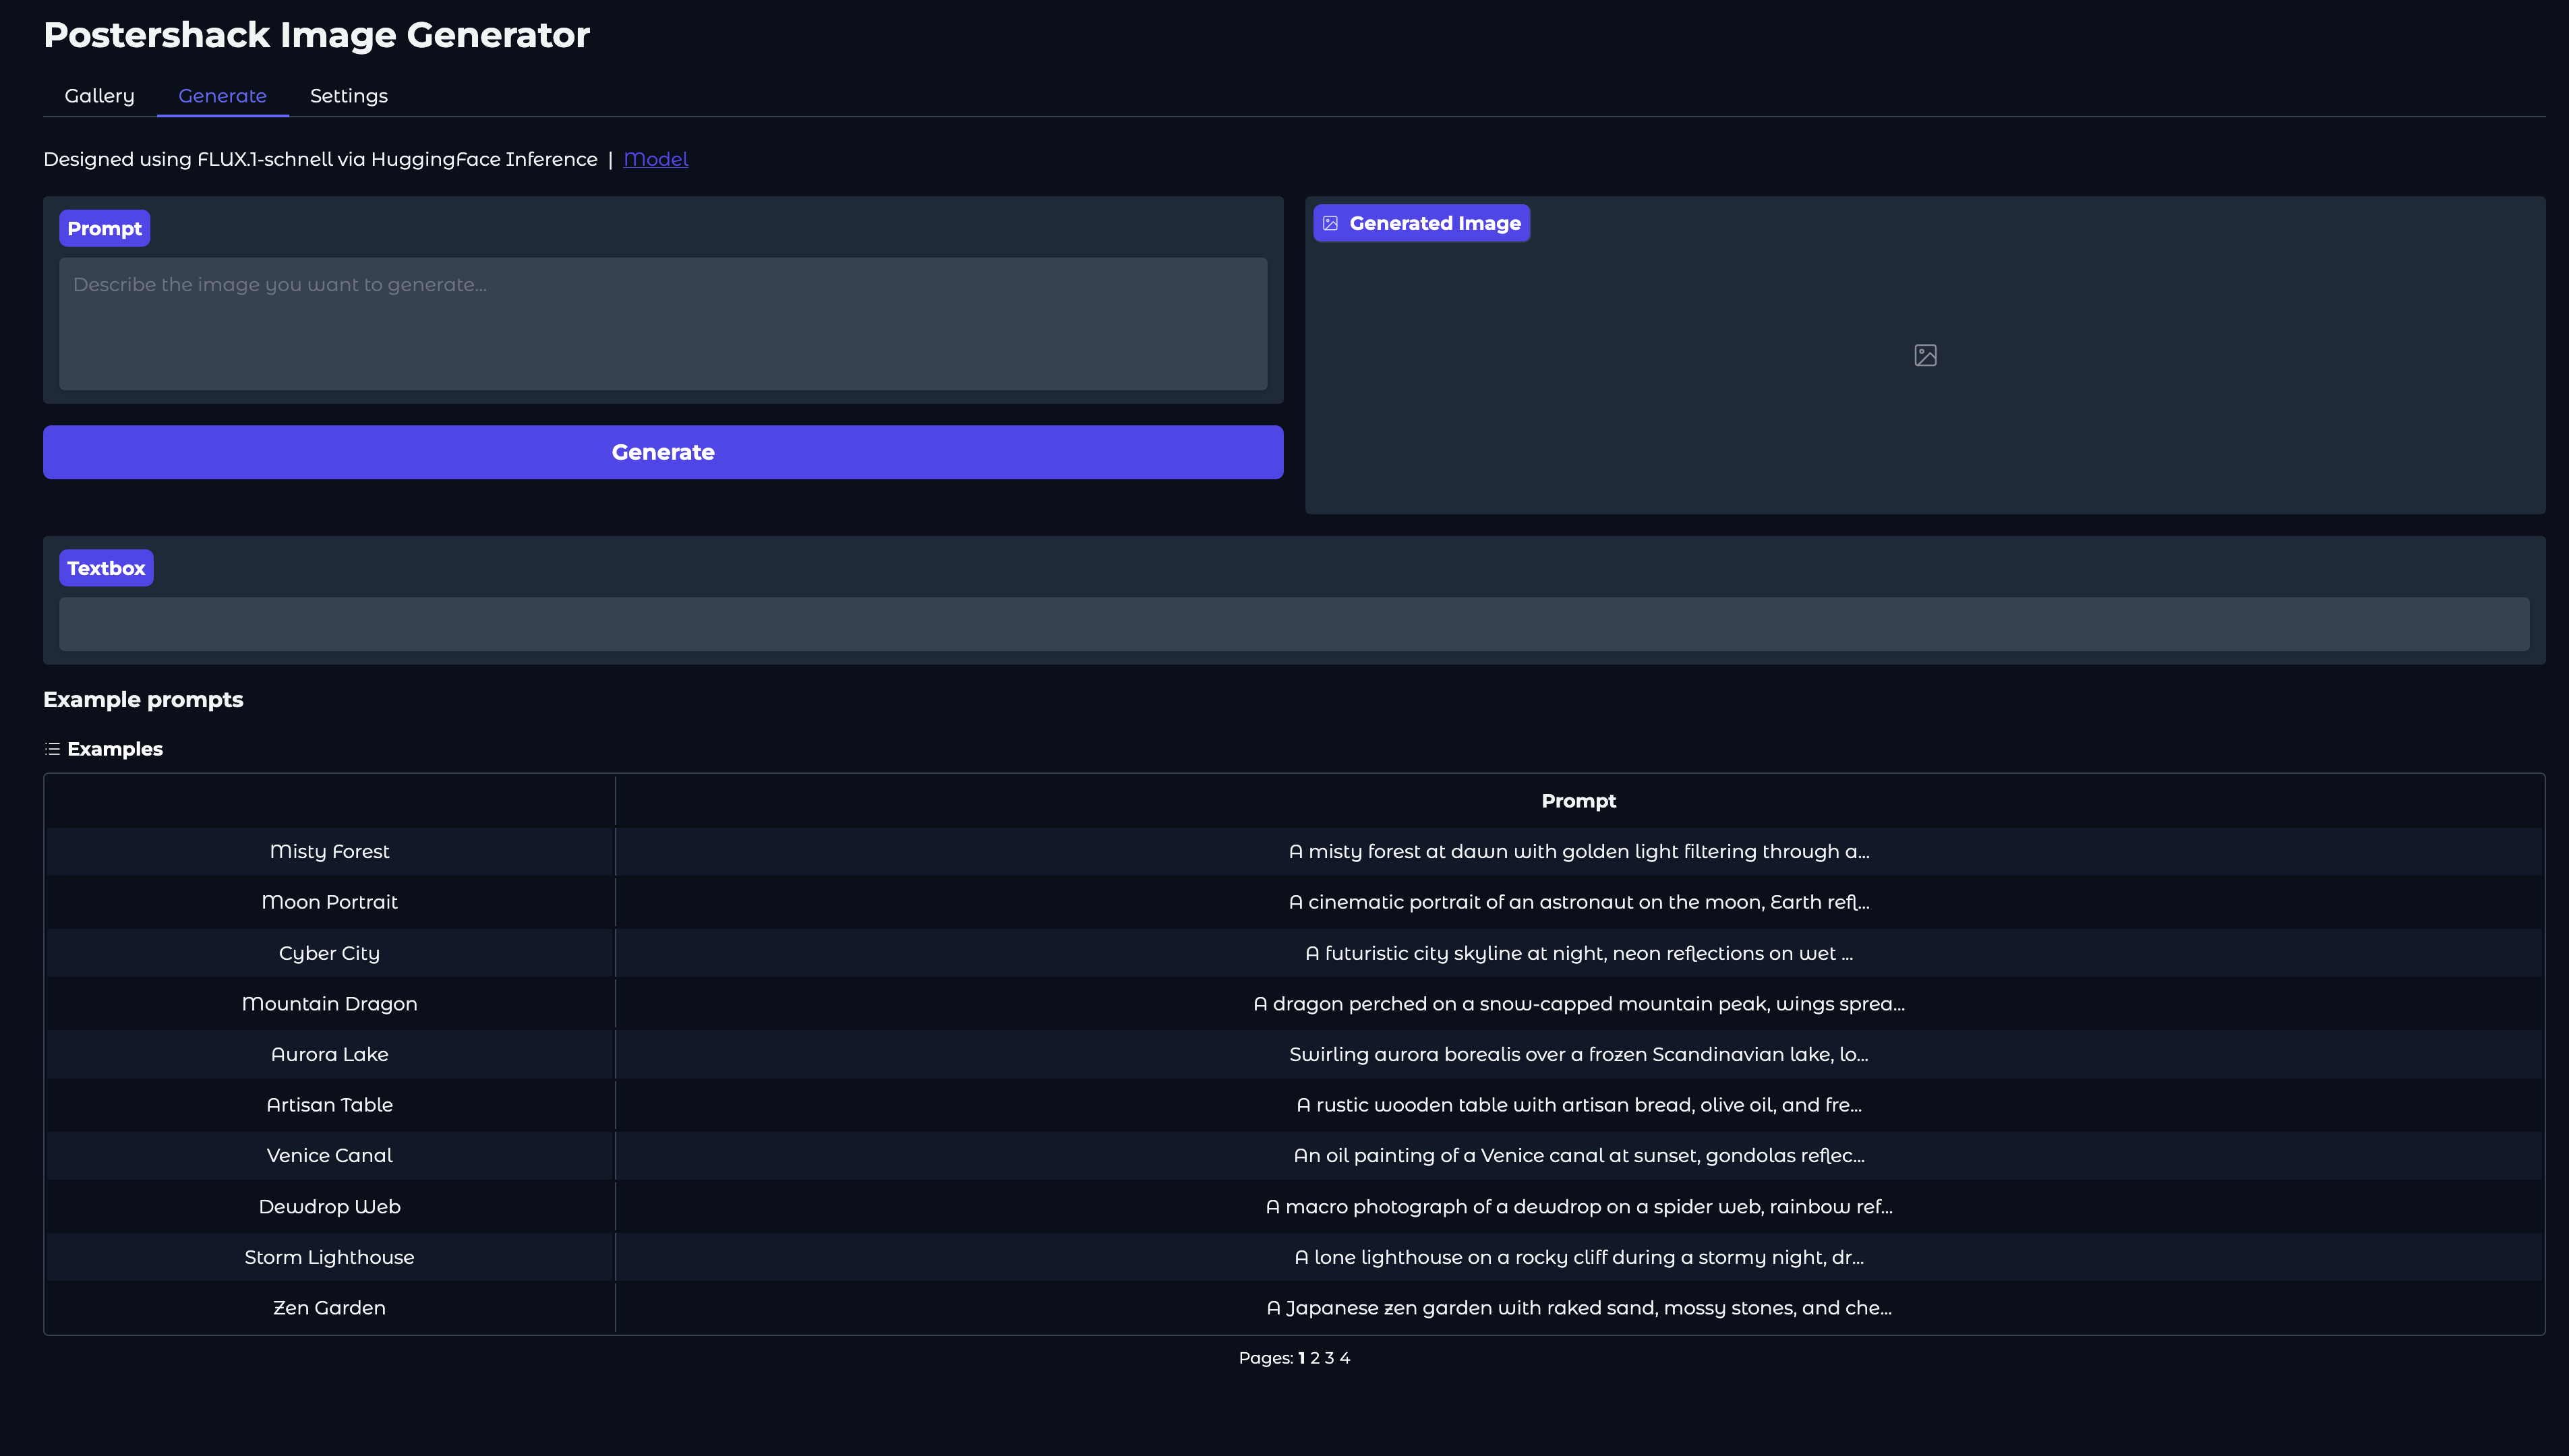Open the Settings tab
Viewport: 2569px width, 1456px height.
(348, 96)
